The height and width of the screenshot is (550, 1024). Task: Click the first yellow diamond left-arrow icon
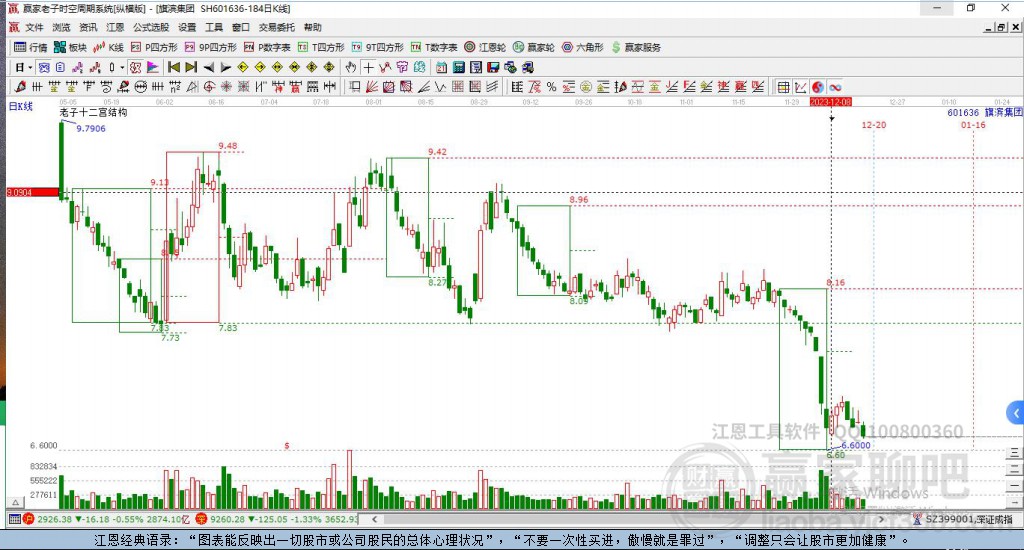243,67
